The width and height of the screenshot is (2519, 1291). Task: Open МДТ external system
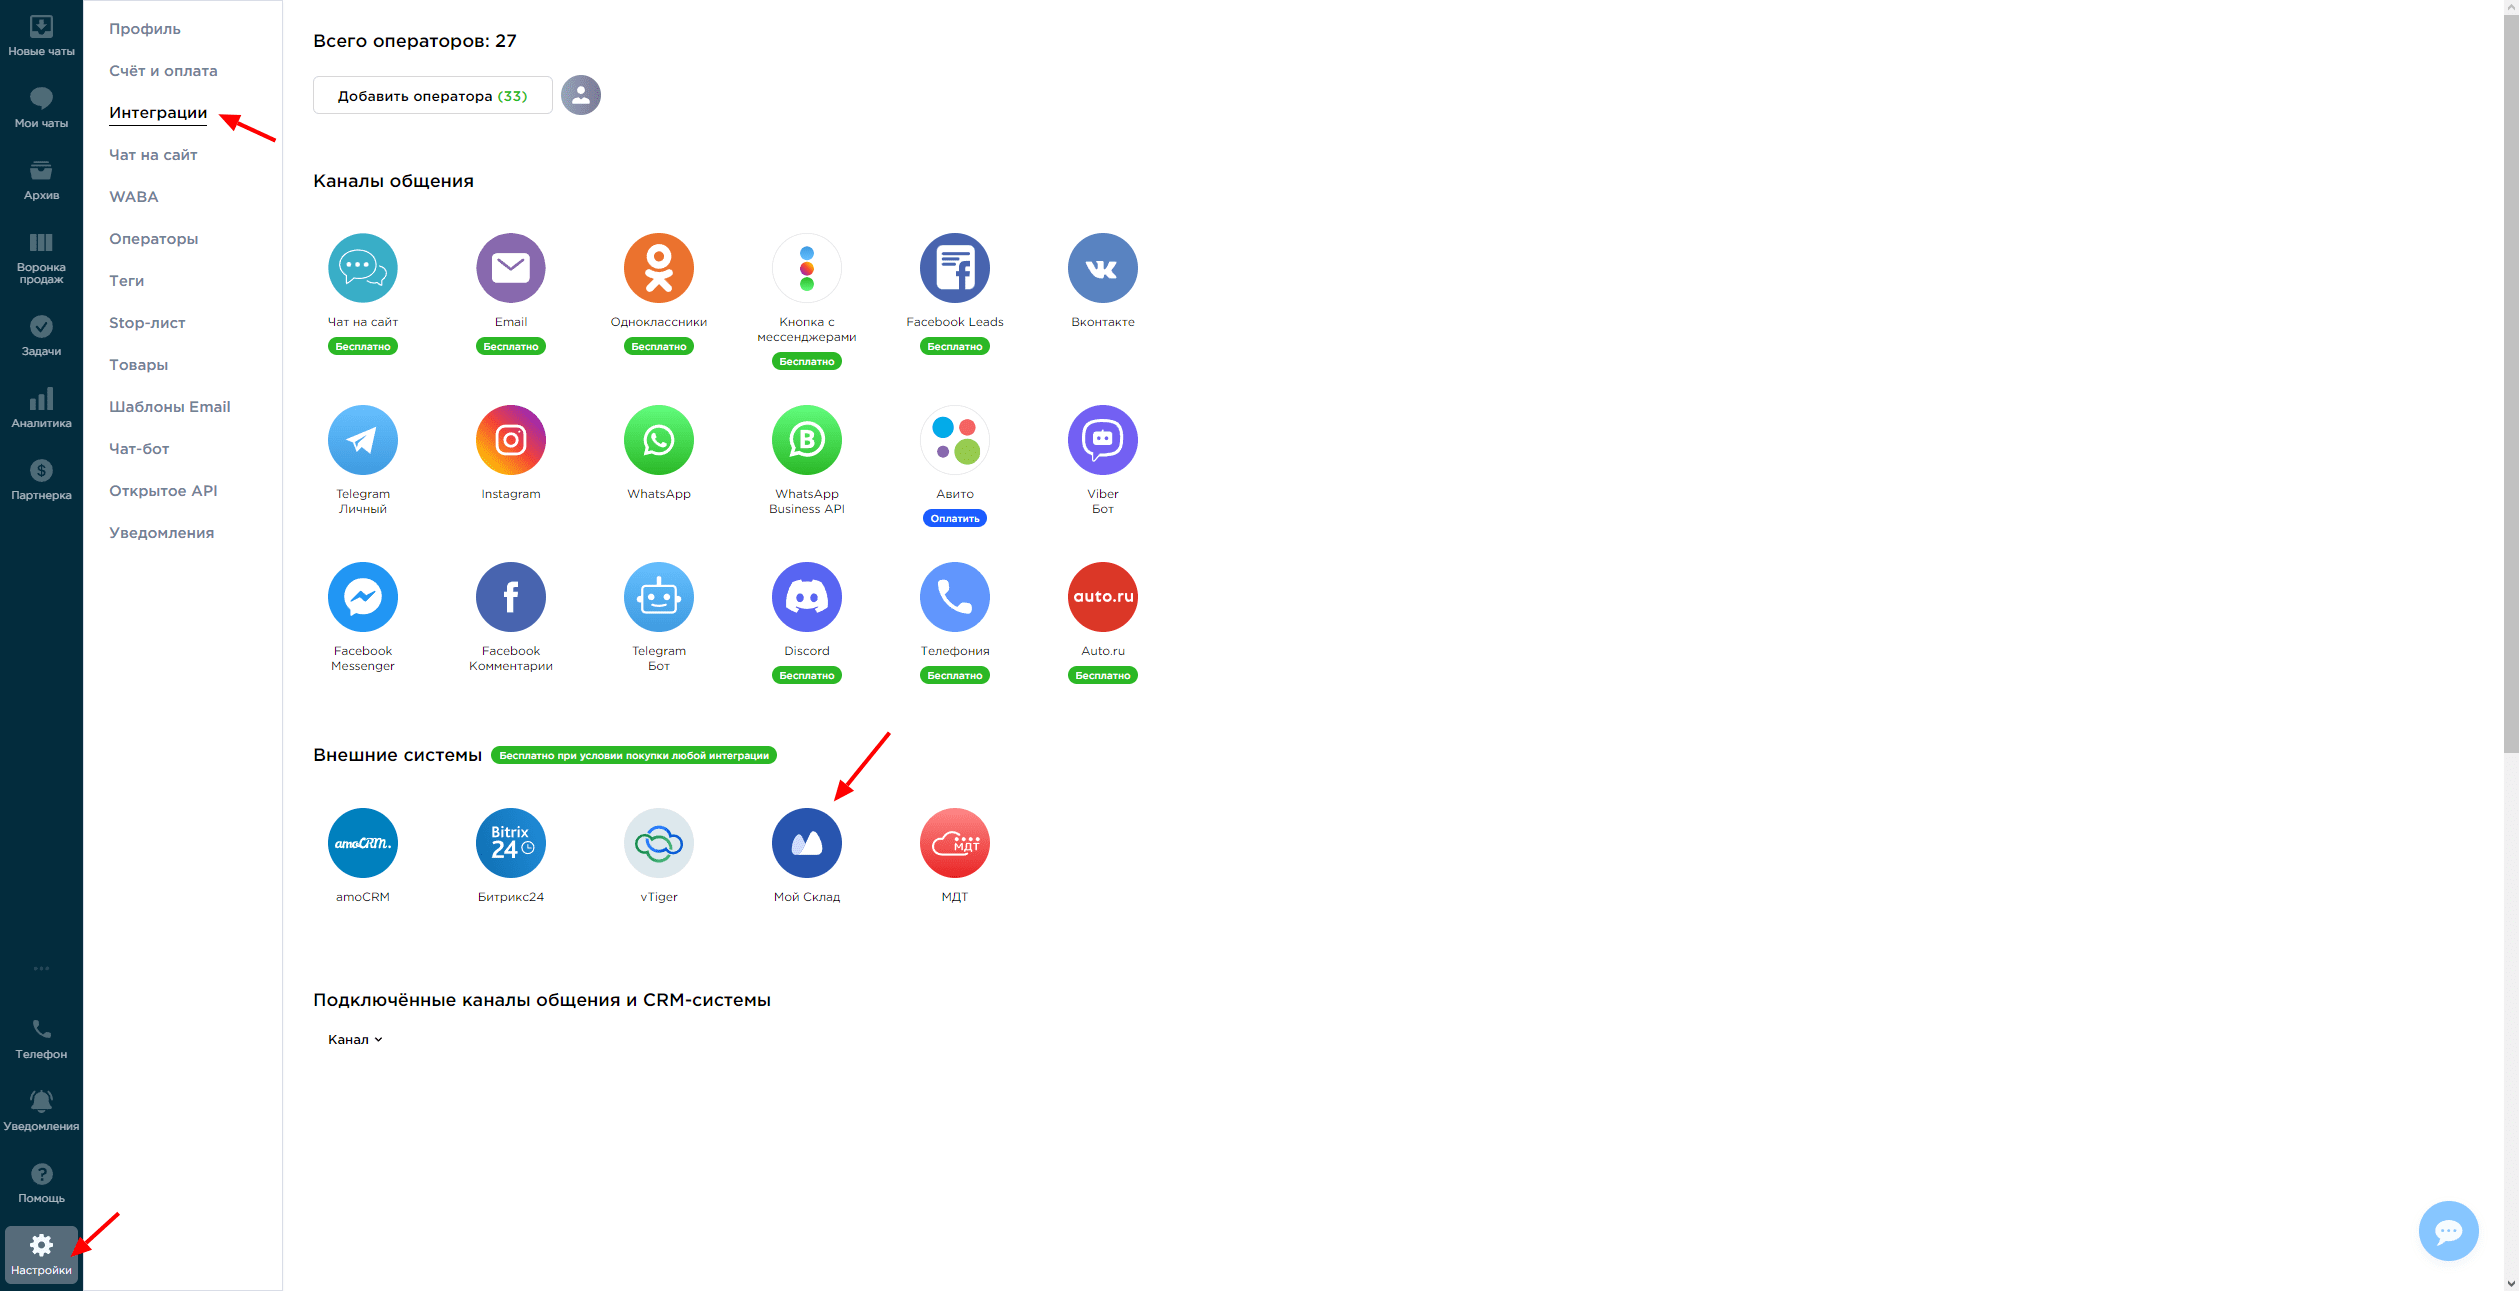point(953,843)
